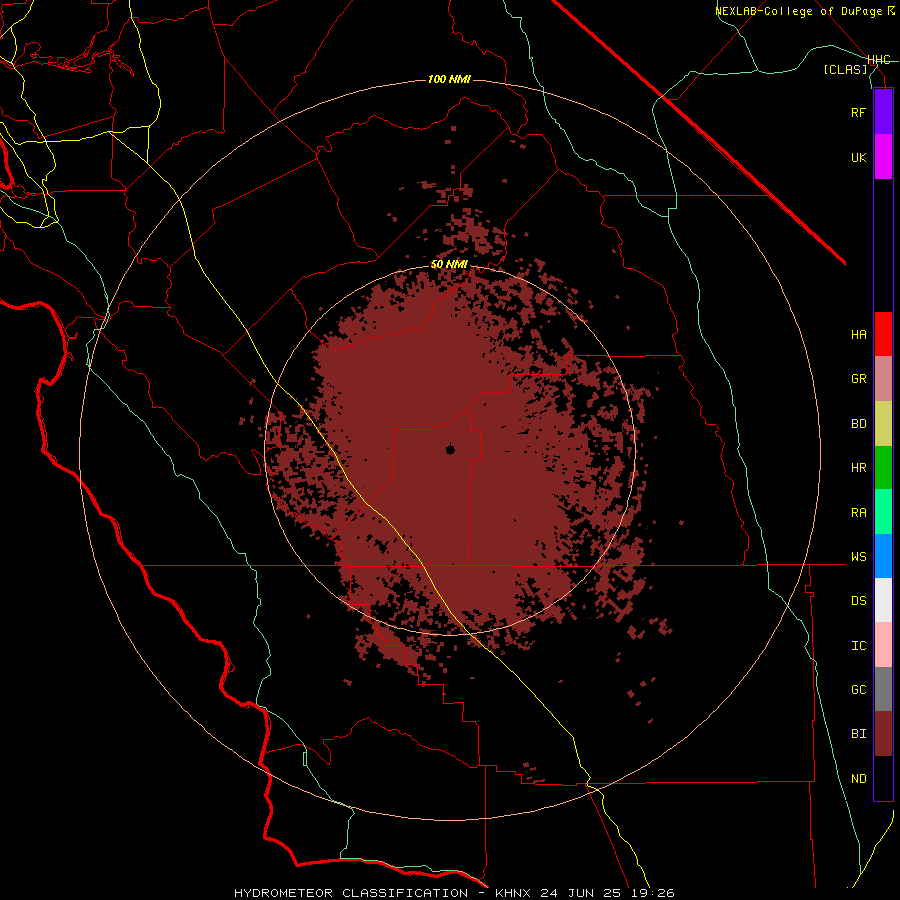Viewport: 900px width, 900px height.
Task: Click the RF purple legend swatch
Action: tap(883, 112)
